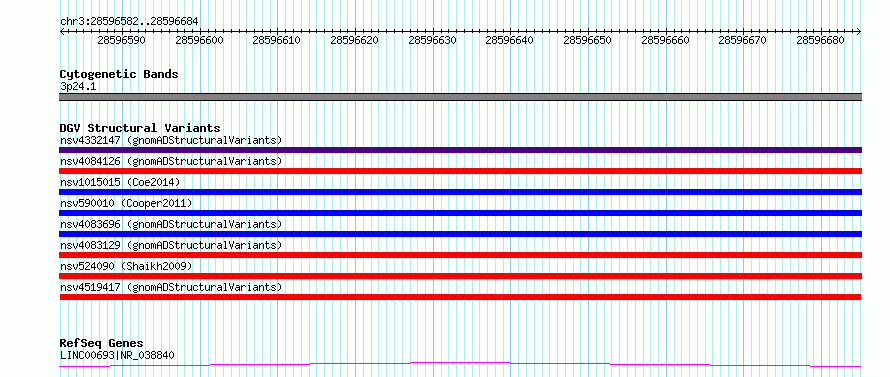Click ruler position 28596630
Image resolution: width=890 pixels, height=377 pixels.
(433, 40)
